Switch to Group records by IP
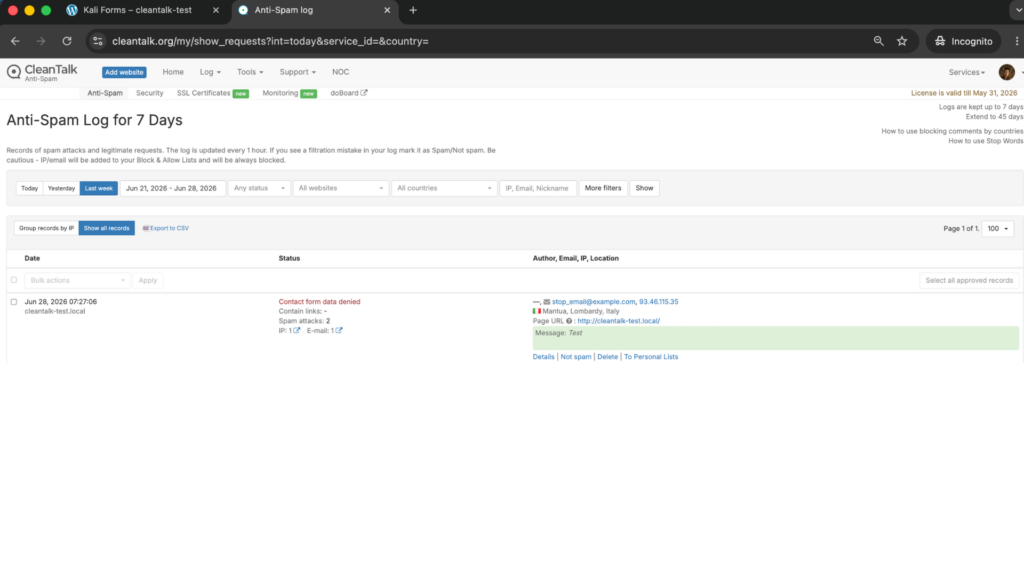Screen dimensions: 1024x576 [x=46, y=228]
